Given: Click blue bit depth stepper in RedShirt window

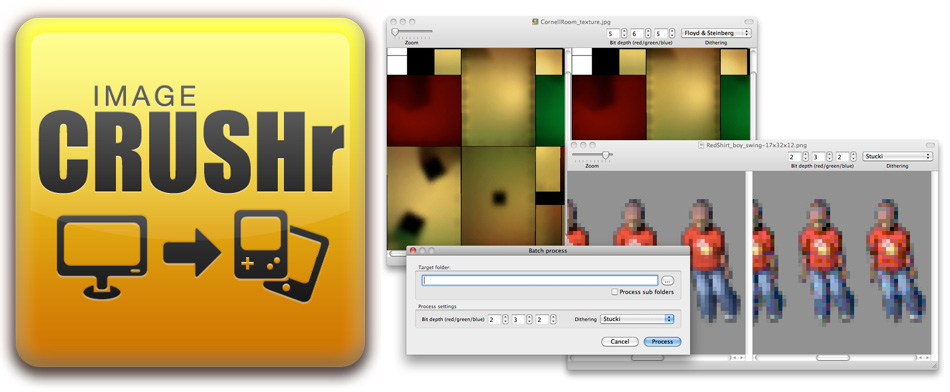Looking at the screenshot, I should (x=853, y=156).
